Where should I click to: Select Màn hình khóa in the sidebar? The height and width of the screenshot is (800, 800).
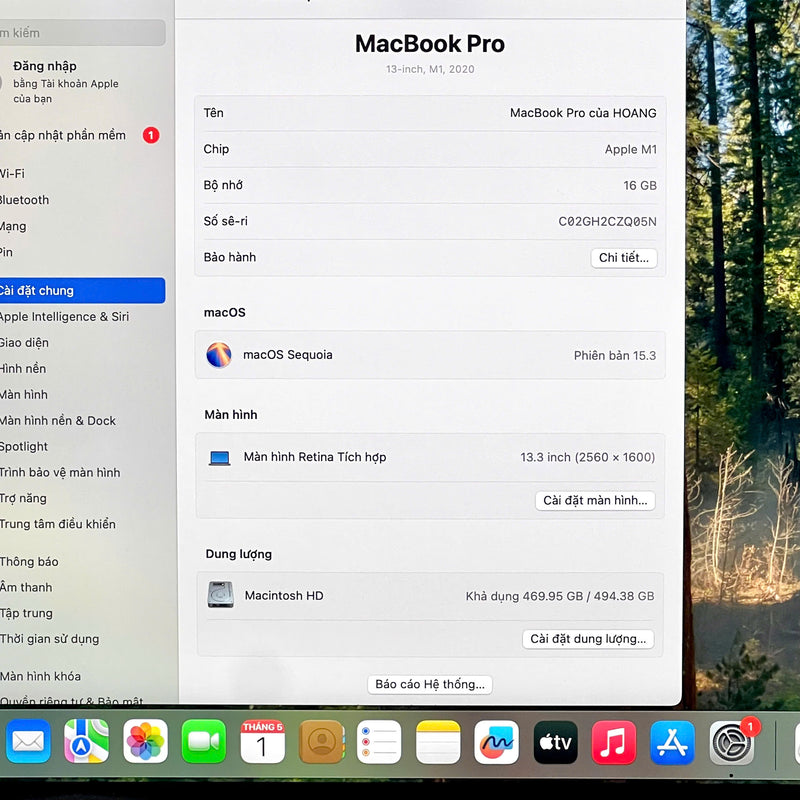coord(40,676)
